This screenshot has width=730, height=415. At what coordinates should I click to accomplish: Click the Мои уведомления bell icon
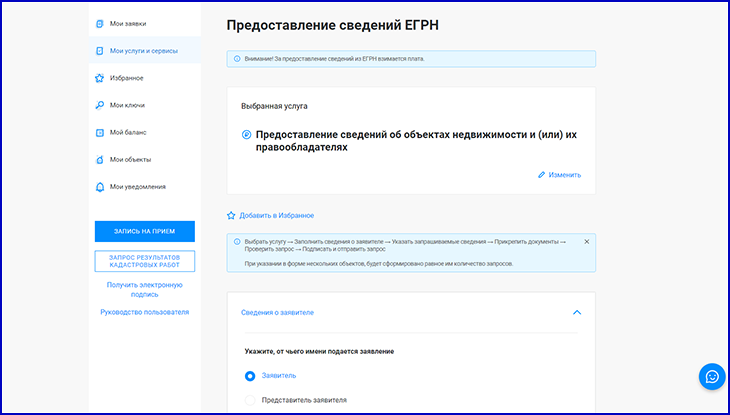coord(99,187)
